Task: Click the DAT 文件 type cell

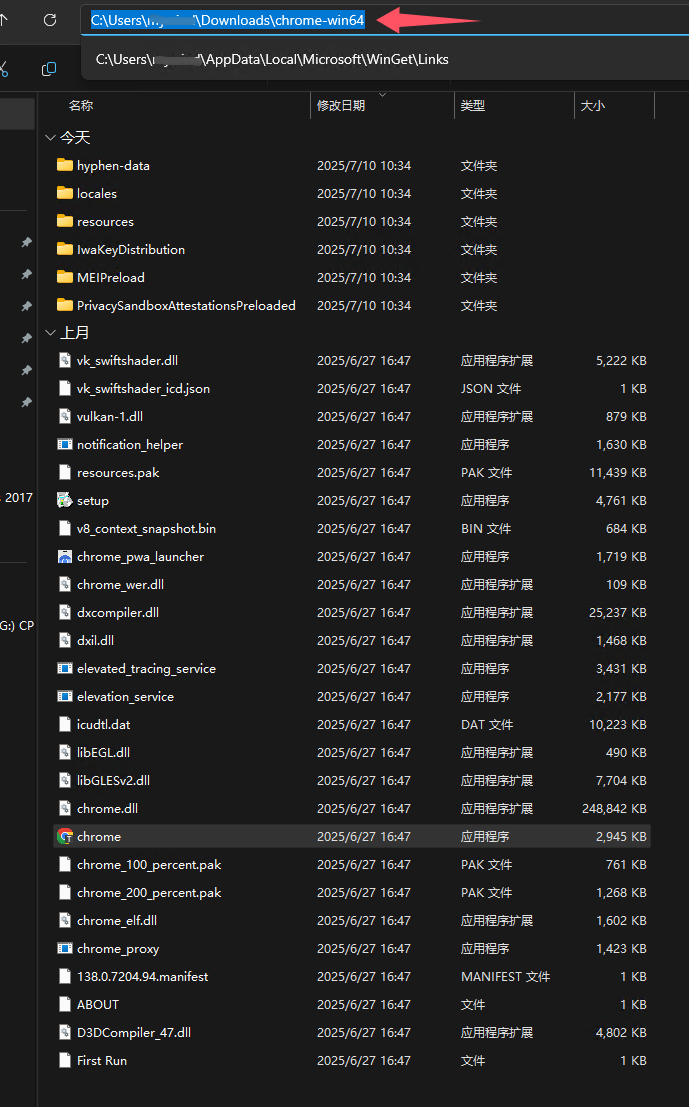Action: 486,725
